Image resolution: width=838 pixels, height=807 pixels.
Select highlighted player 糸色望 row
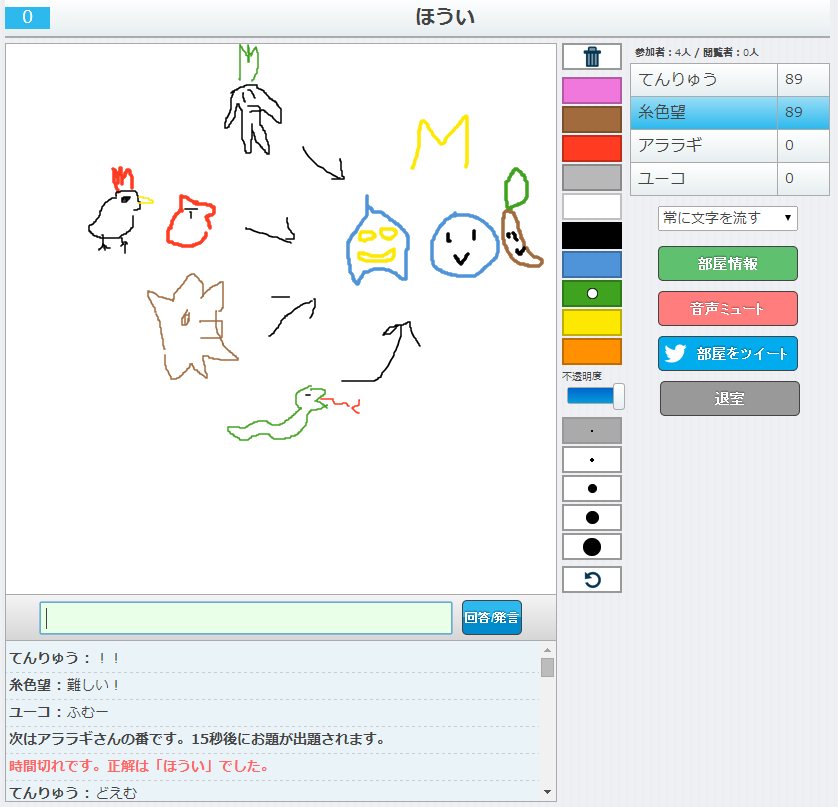[x=730, y=113]
